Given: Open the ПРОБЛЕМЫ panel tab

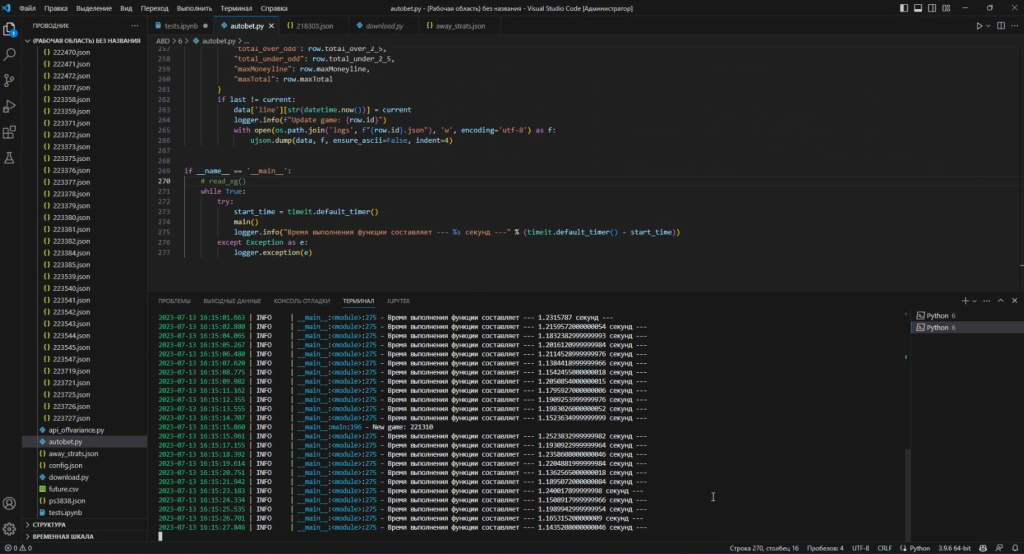Looking at the screenshot, I should [x=174, y=301].
